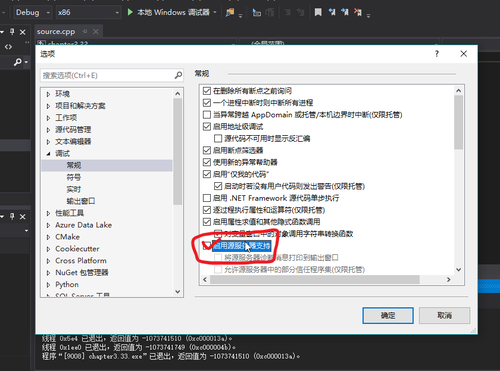Uncheck 逐过程执行属性和运算符(仅限托管)
The width and height of the screenshot is (500, 371).
pos(207,210)
